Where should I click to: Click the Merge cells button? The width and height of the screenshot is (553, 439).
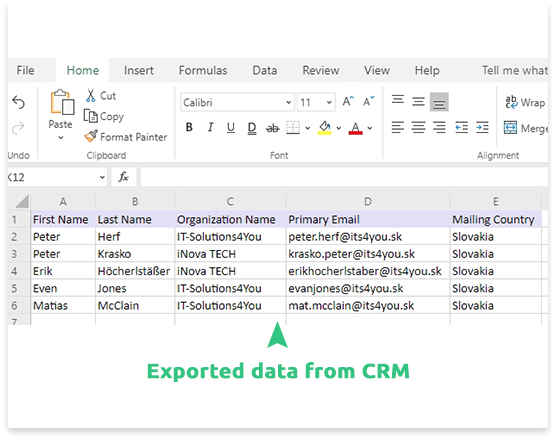[x=526, y=128]
